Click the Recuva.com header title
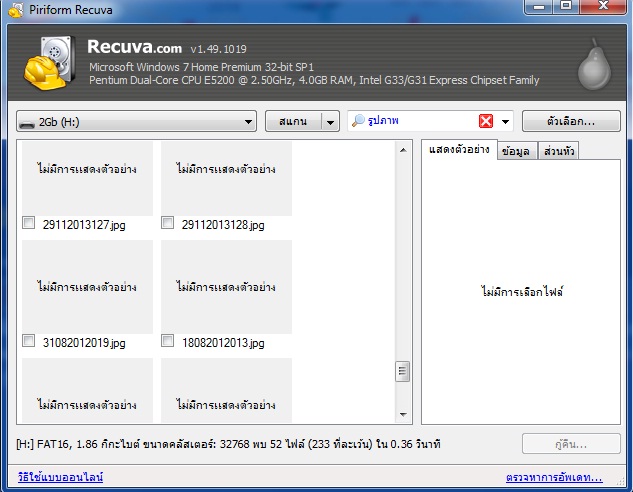 (x=134, y=47)
